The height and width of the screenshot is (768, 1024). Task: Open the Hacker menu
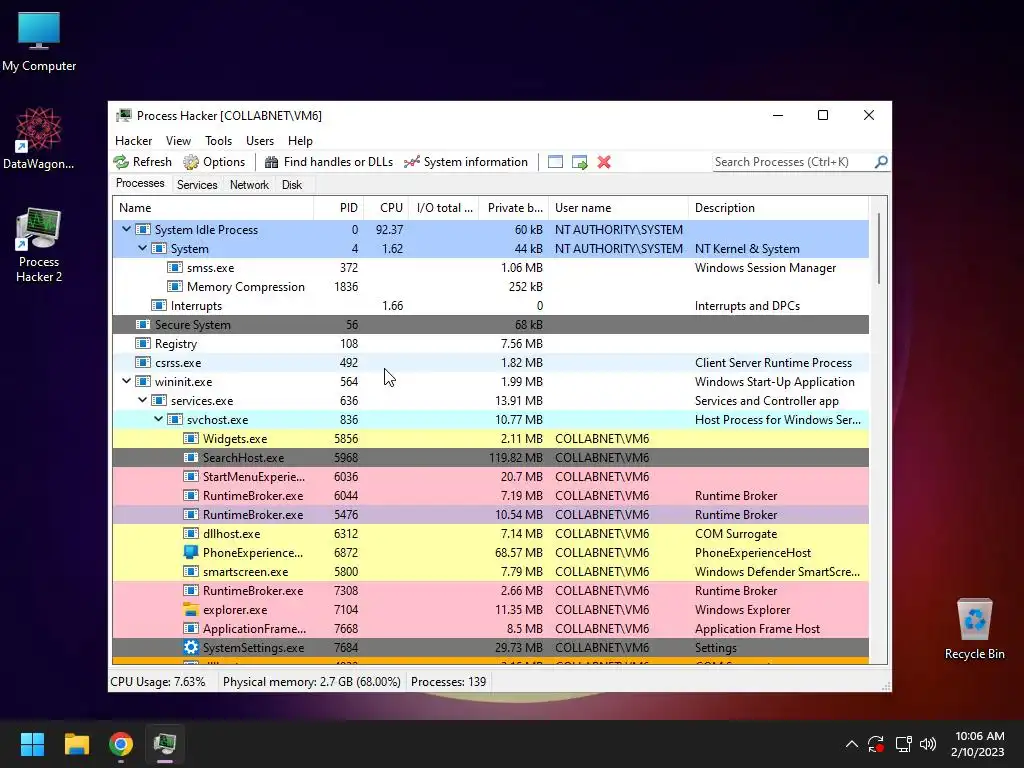pos(133,140)
